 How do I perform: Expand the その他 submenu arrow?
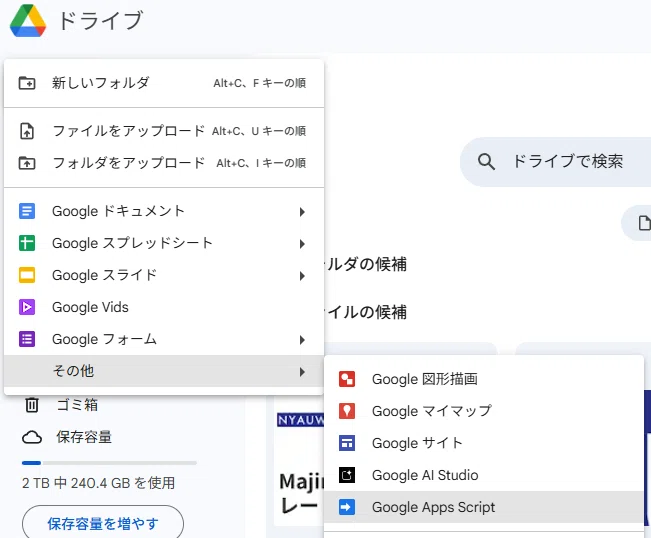(x=302, y=372)
